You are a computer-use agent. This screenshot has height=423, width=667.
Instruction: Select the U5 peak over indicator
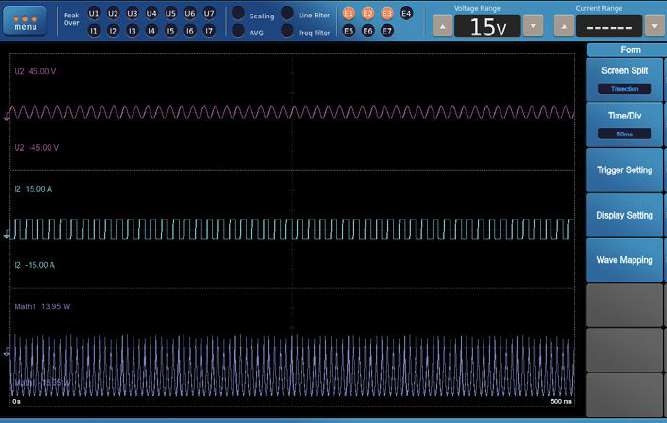click(171, 14)
